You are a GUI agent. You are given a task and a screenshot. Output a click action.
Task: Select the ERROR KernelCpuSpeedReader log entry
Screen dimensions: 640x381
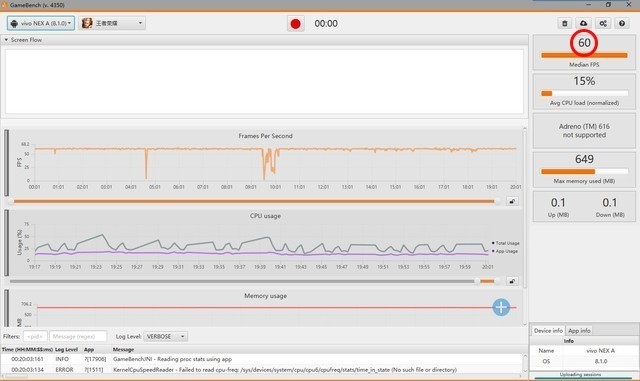click(261, 370)
